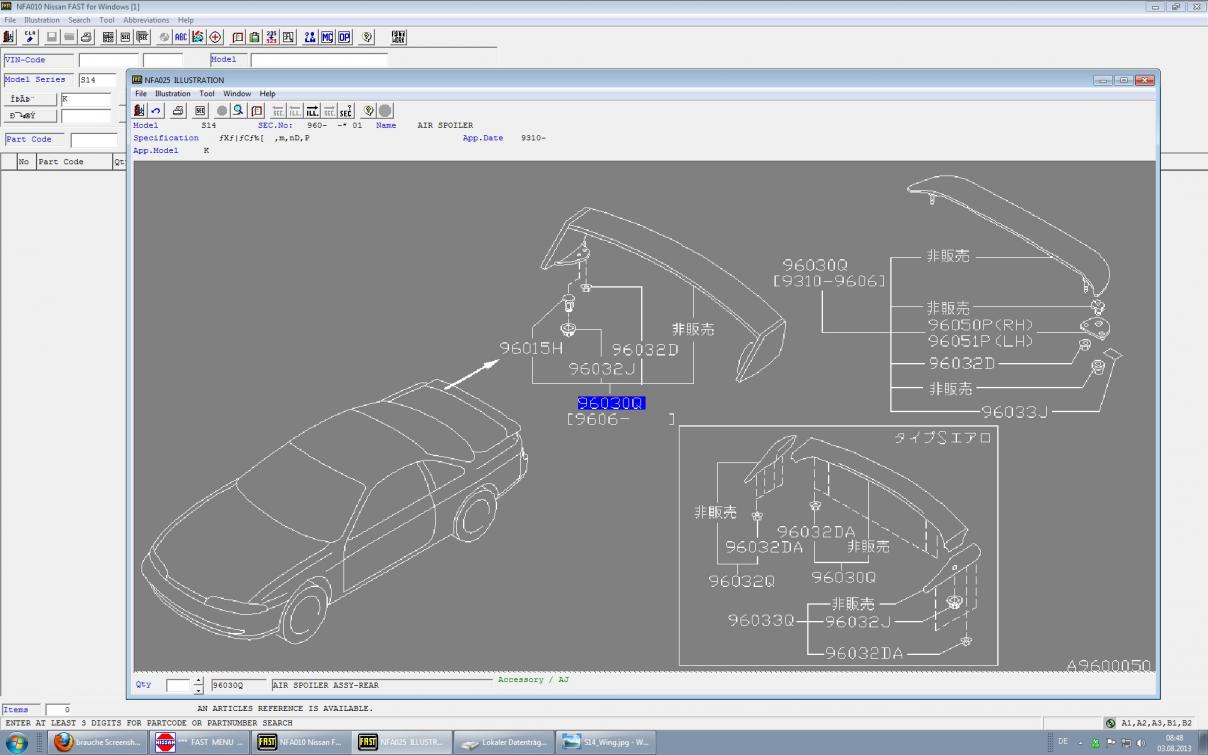Click the next illustration ILL. arrow icon
Image resolution: width=1208 pixels, height=755 pixels.
point(313,111)
